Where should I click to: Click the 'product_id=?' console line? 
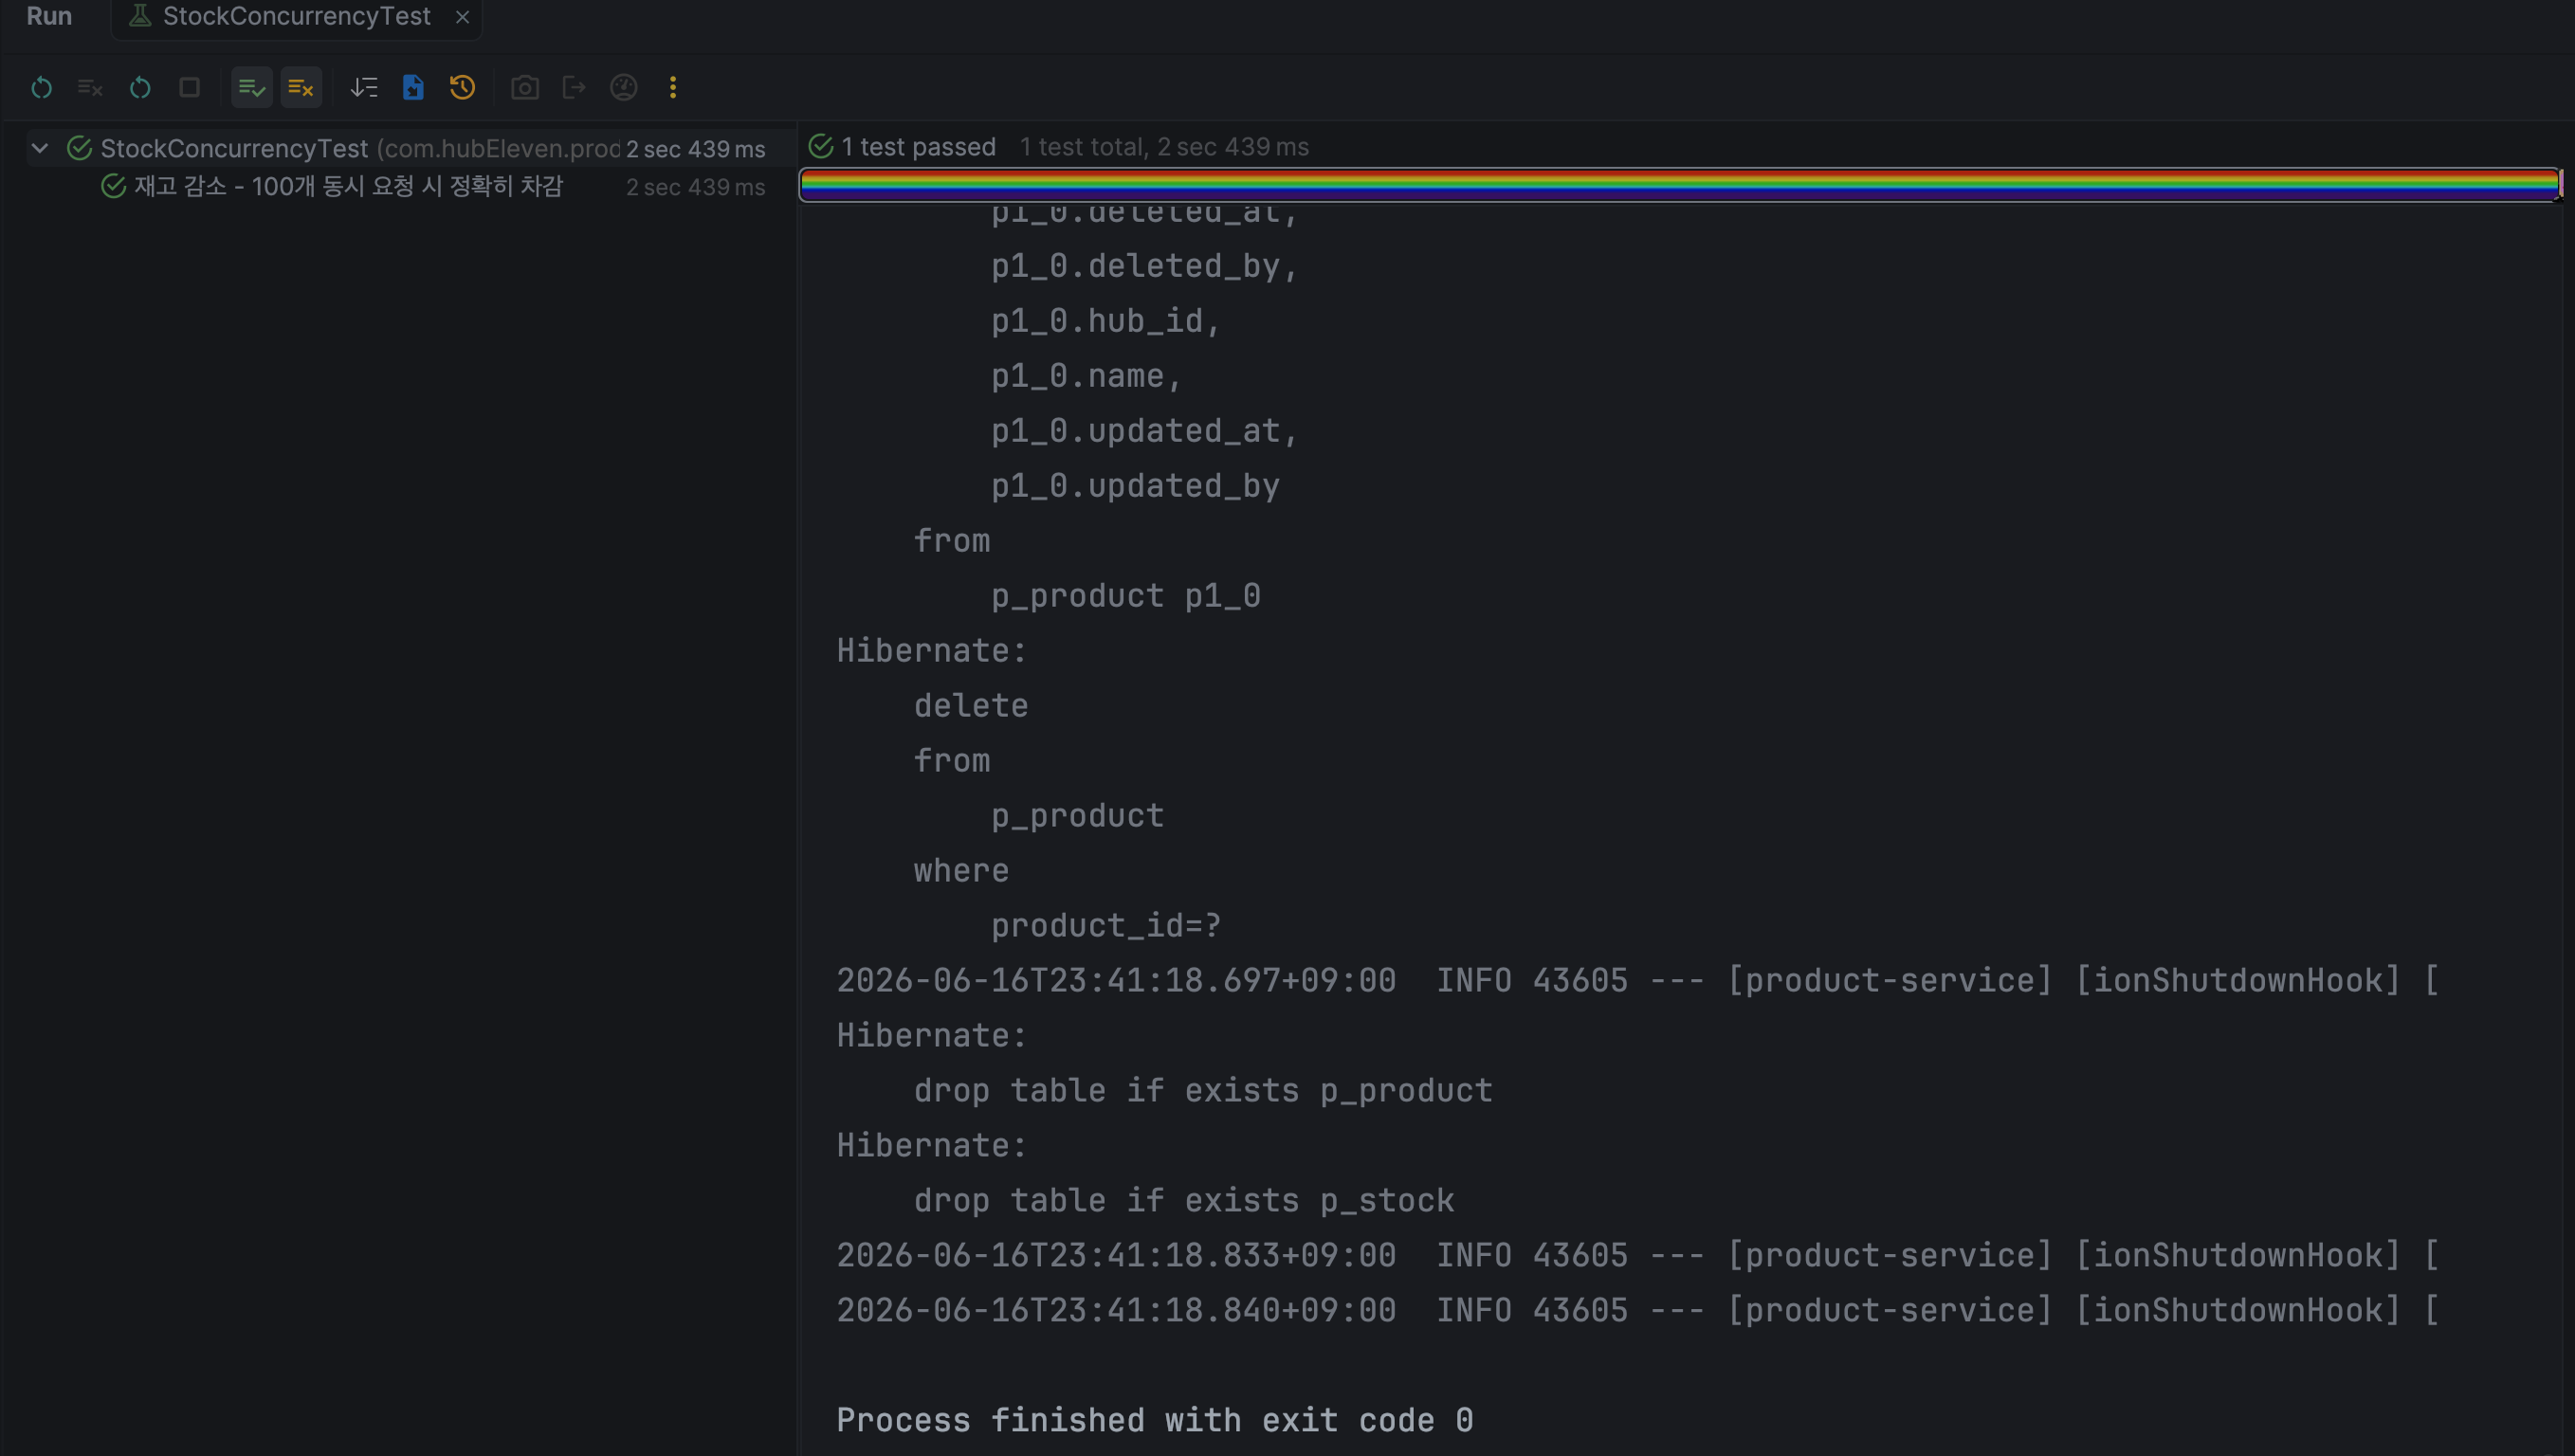click(x=1106, y=925)
